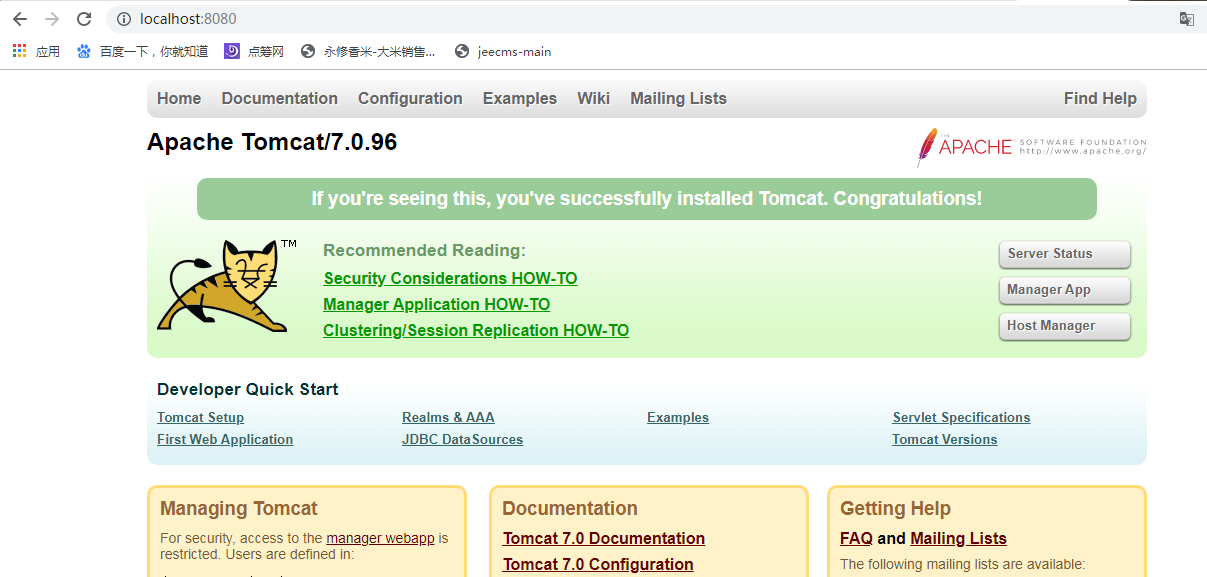Screen dimensions: 1207x577
Task: Open Security Considerations HOW-TO link
Action: click(x=450, y=278)
